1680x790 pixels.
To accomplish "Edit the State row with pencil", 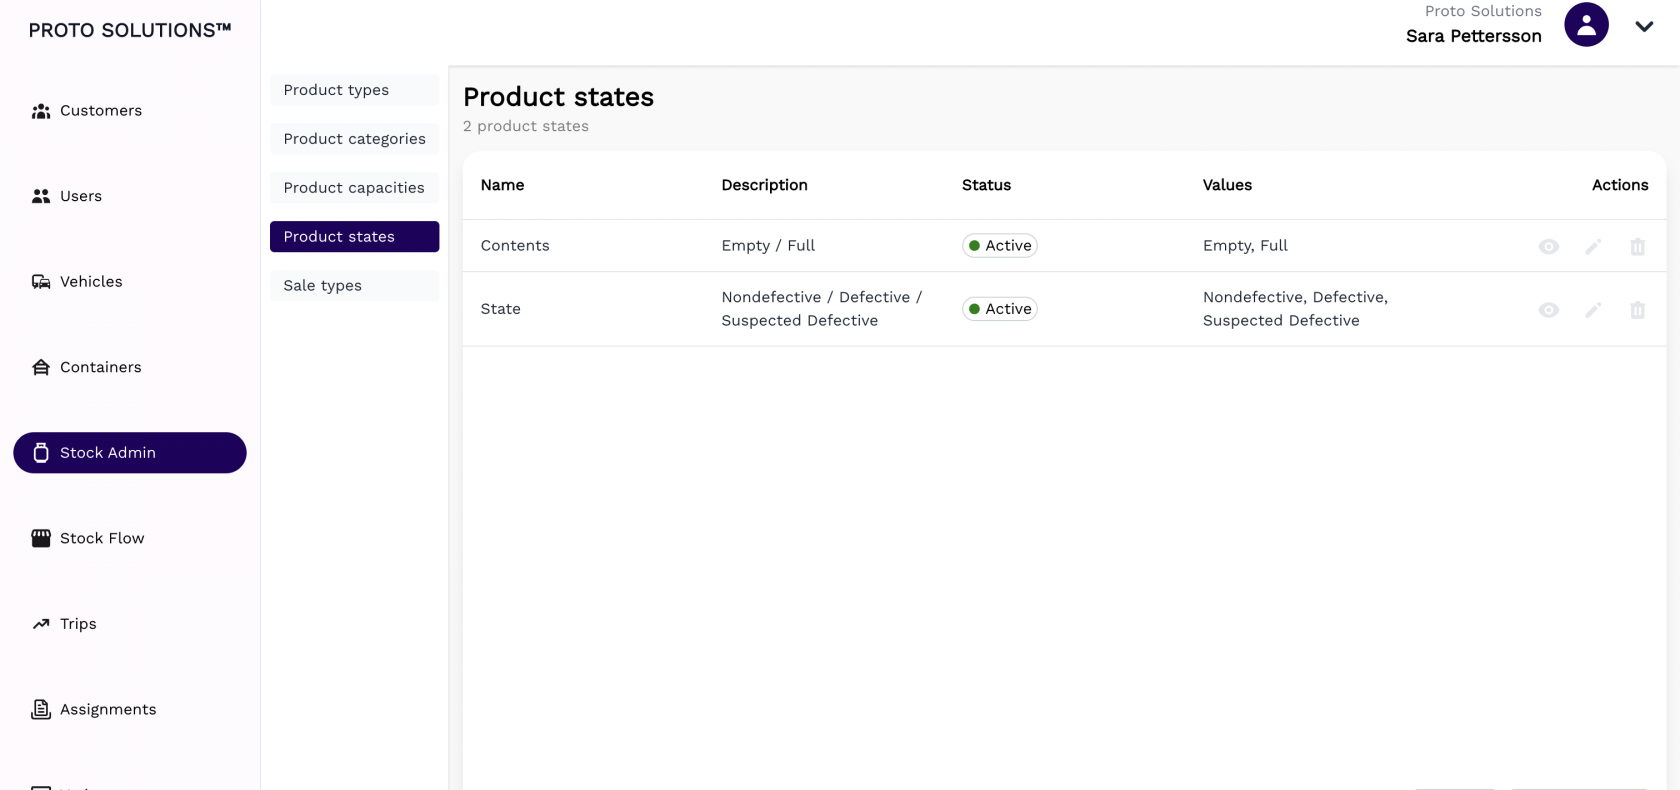I will click(x=1593, y=310).
